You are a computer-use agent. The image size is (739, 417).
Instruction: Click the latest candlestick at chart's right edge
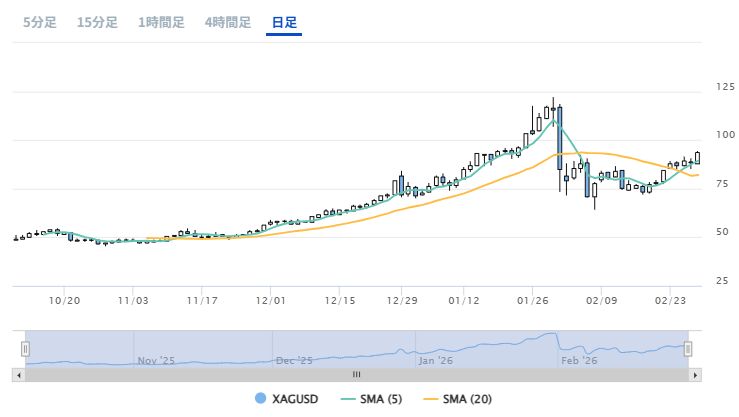click(698, 158)
